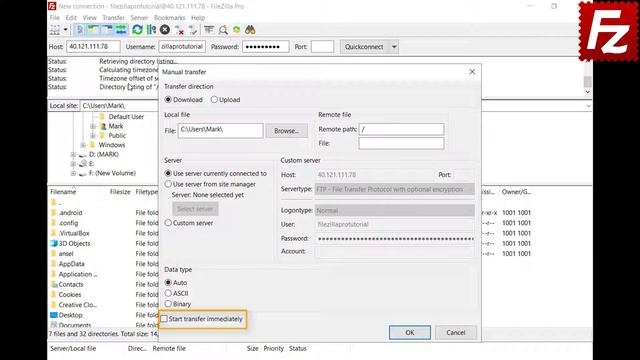Click the Windows folder icon in tree
Image resolution: width=640 pixels, height=360 pixels.
click(x=93, y=145)
